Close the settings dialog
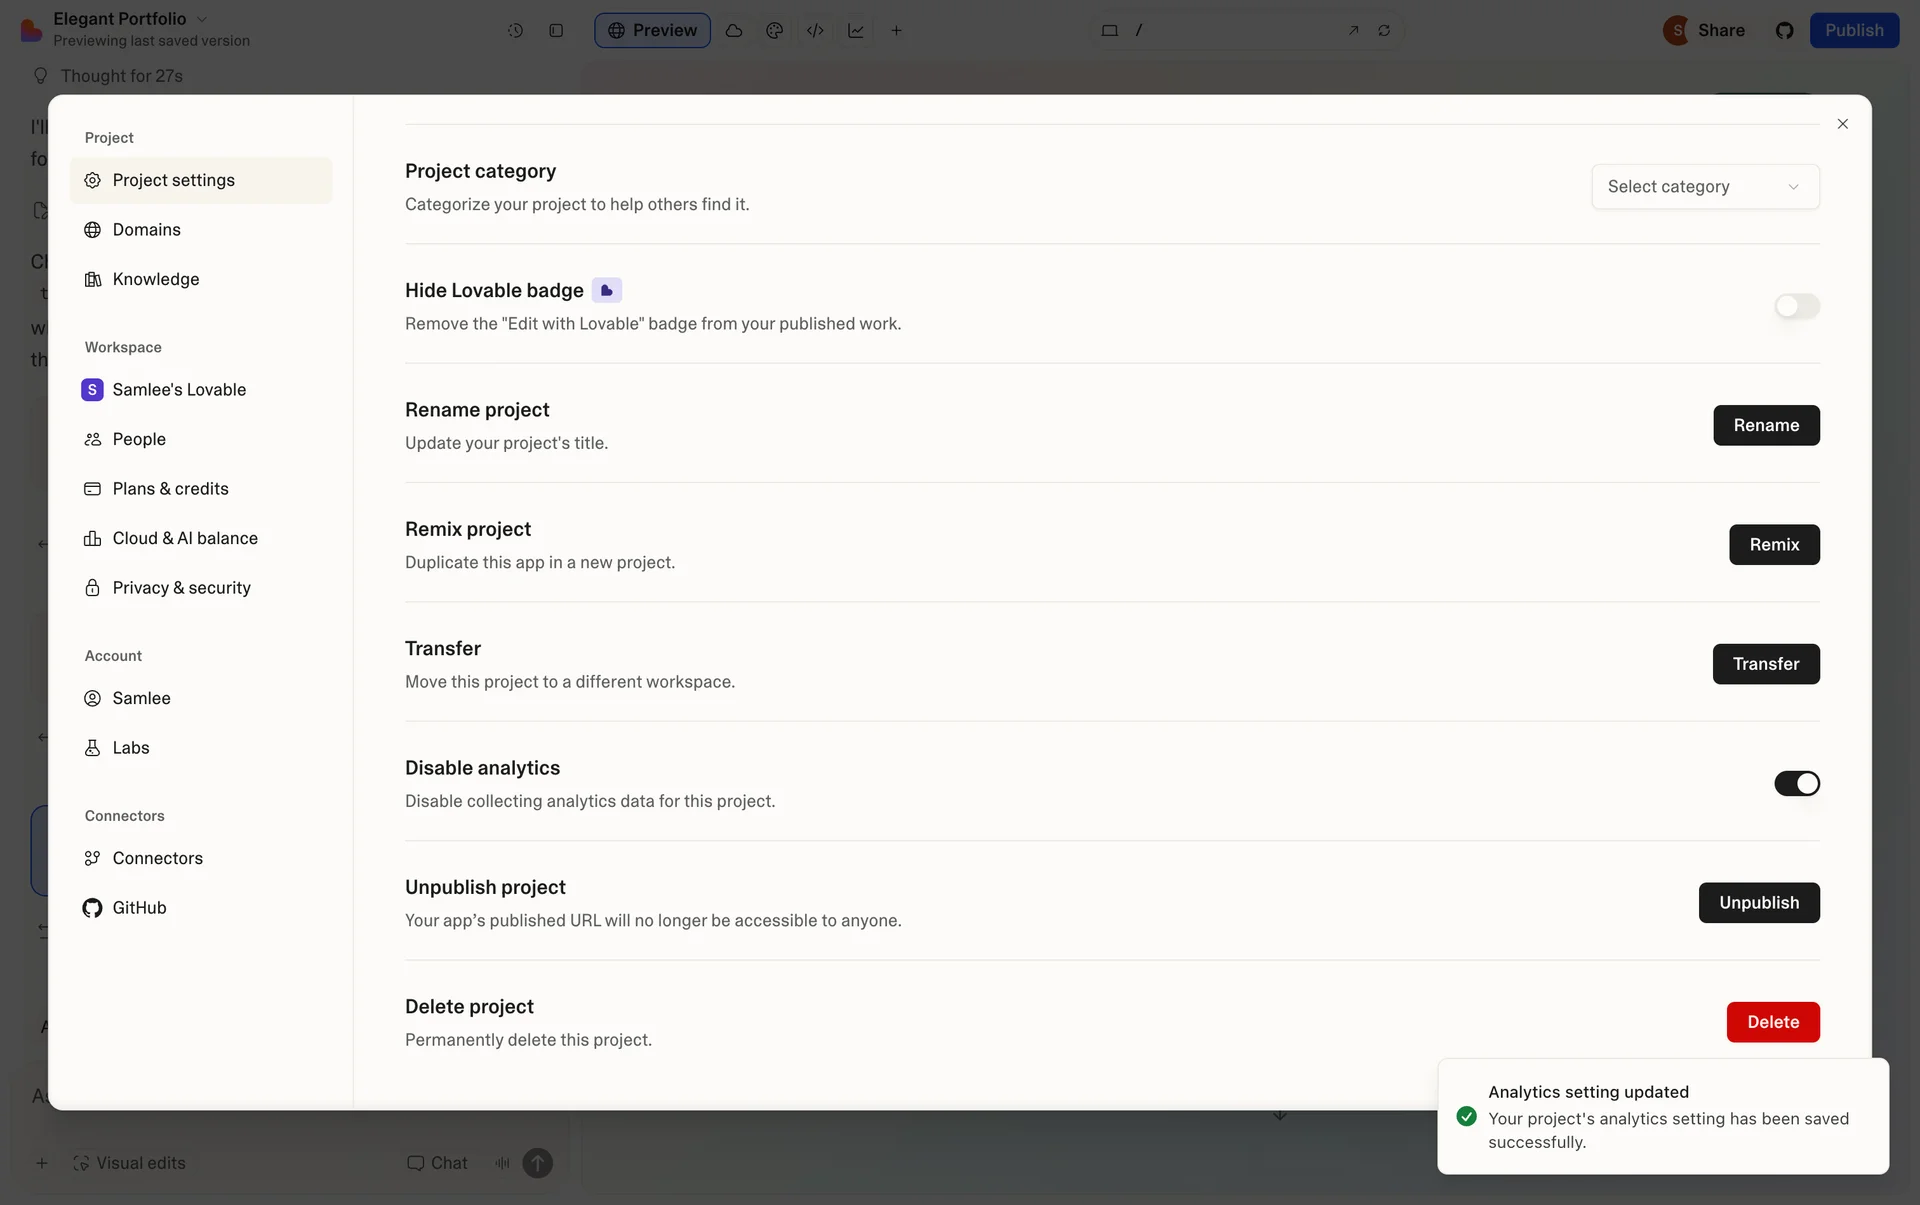Screen dimensions: 1920x1205 point(1842,124)
